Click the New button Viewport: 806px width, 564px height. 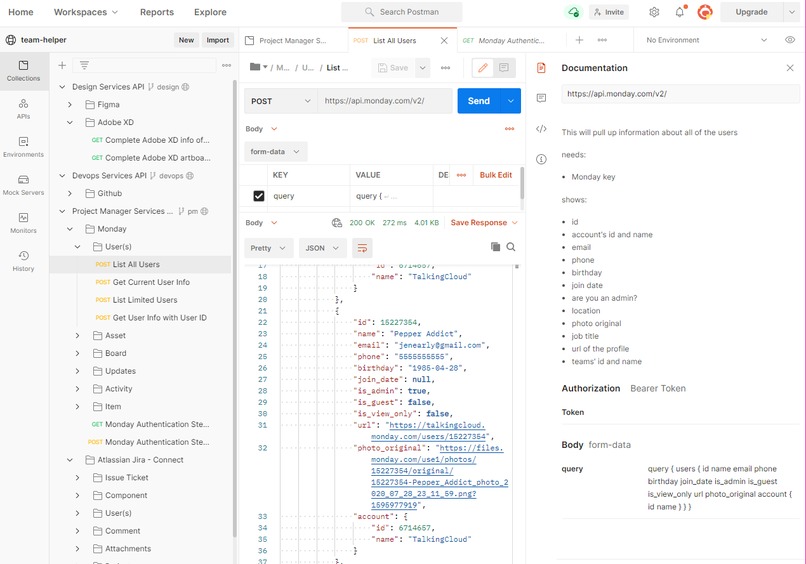[186, 40]
